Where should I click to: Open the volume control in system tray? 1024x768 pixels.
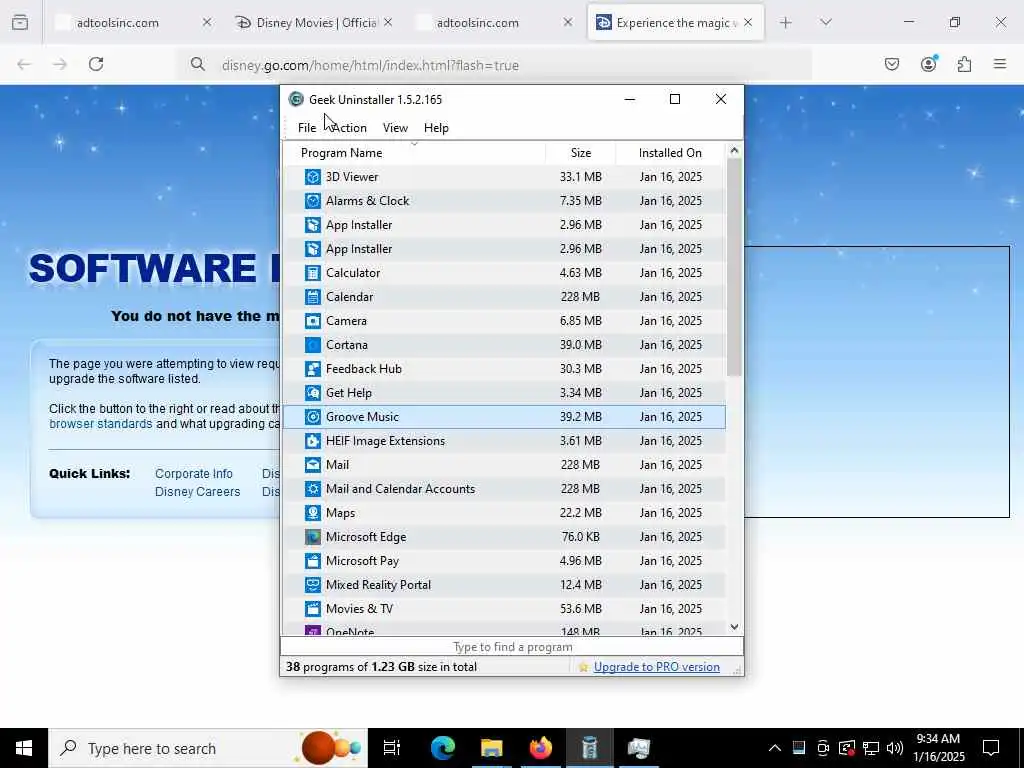tap(894, 748)
